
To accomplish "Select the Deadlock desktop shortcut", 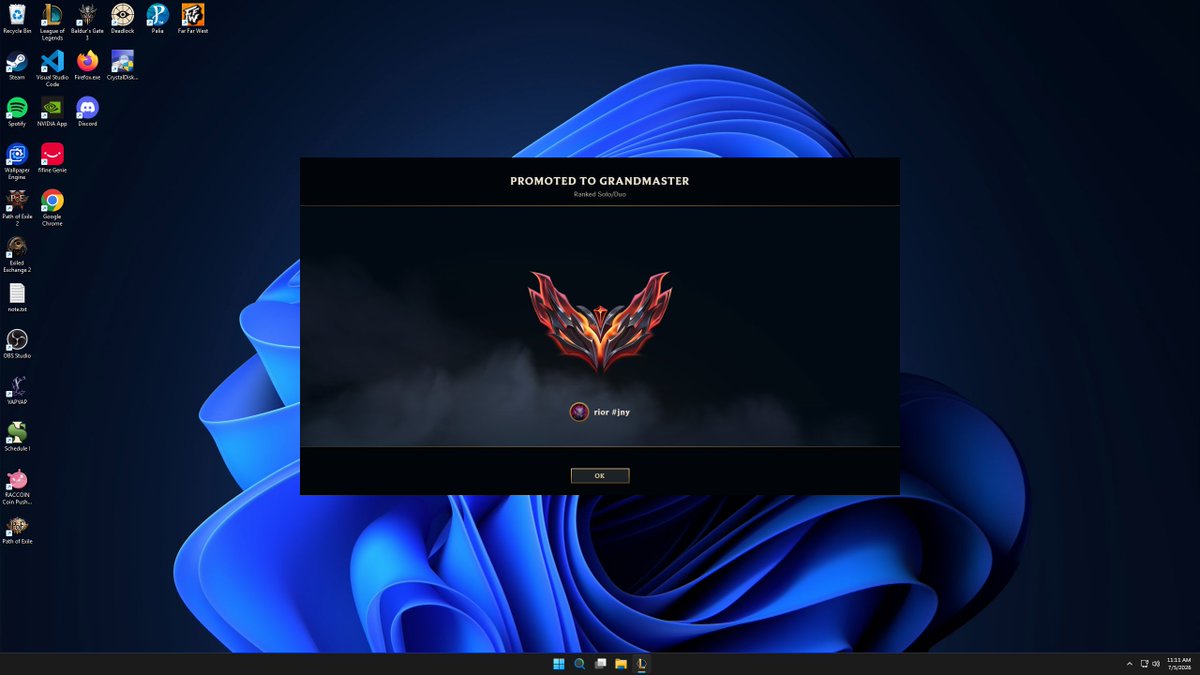I will click(x=122, y=19).
